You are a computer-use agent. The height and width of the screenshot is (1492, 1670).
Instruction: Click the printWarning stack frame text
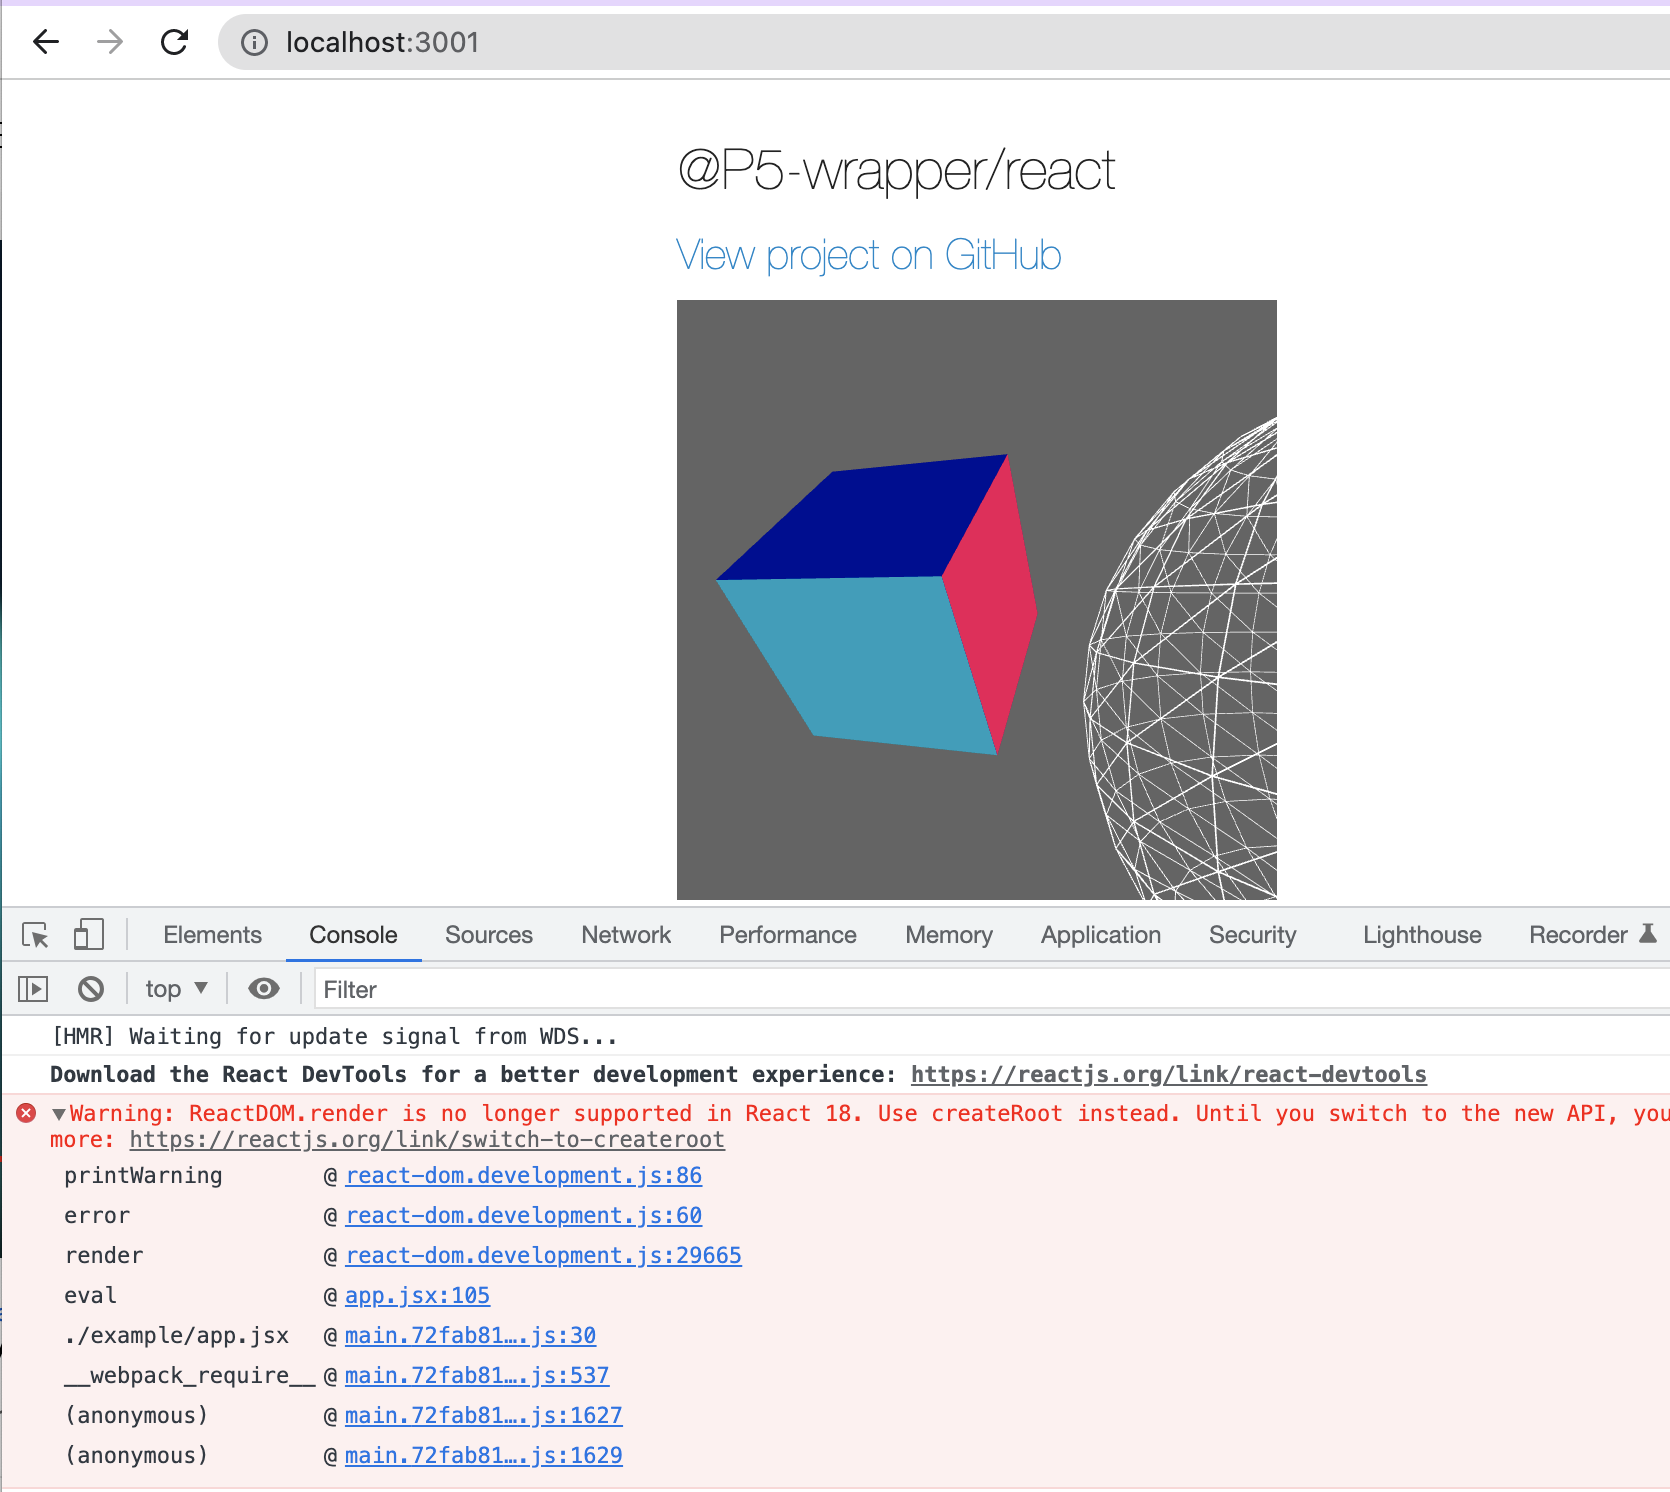(143, 1176)
